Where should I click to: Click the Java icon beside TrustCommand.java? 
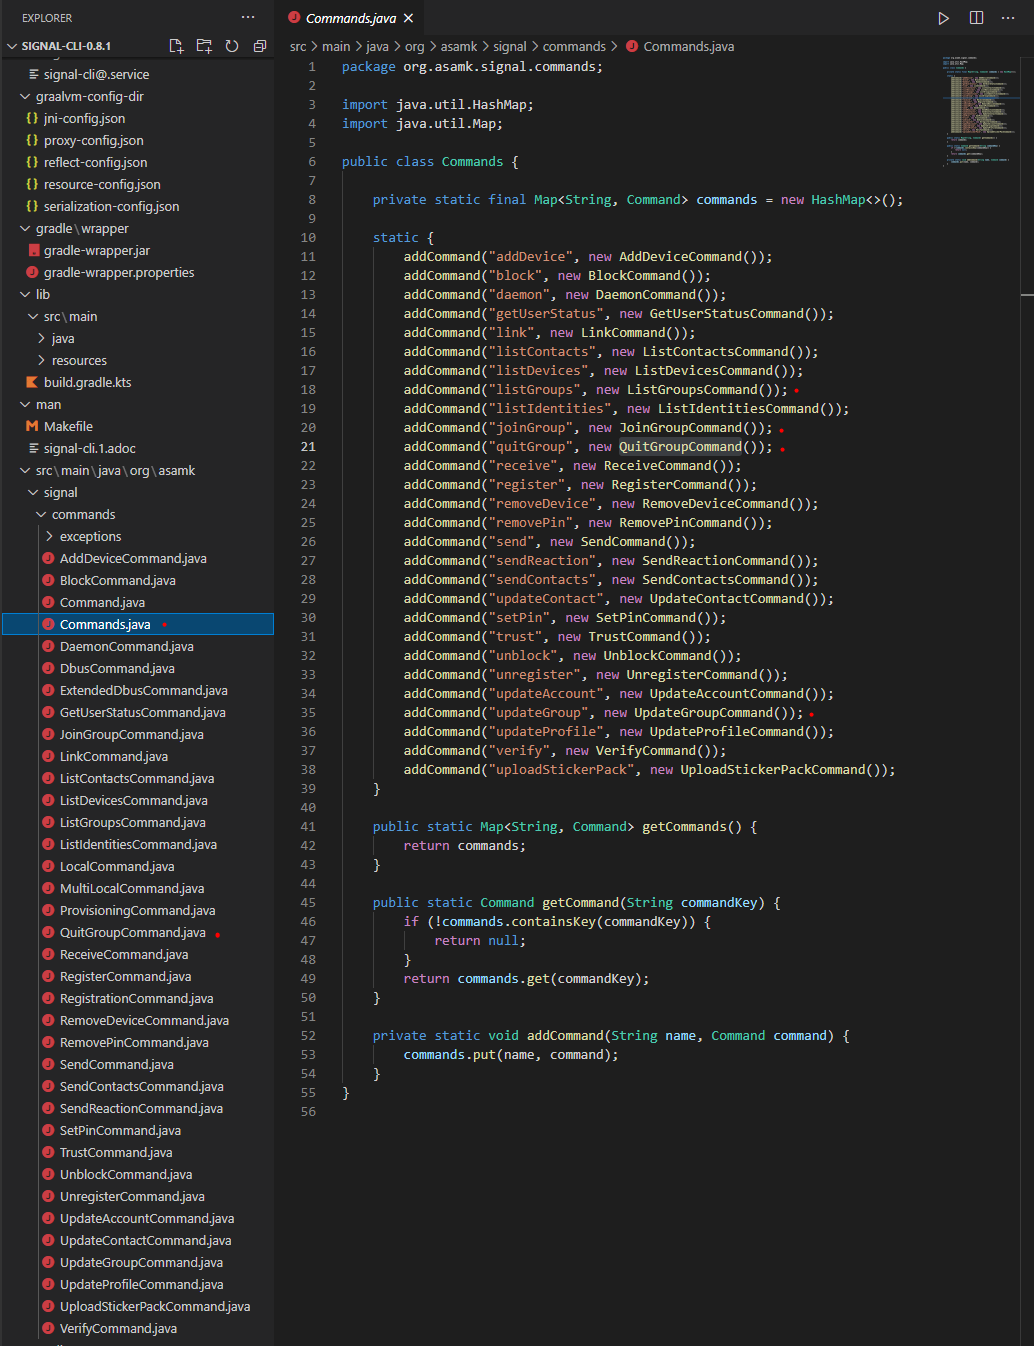coord(48,1152)
